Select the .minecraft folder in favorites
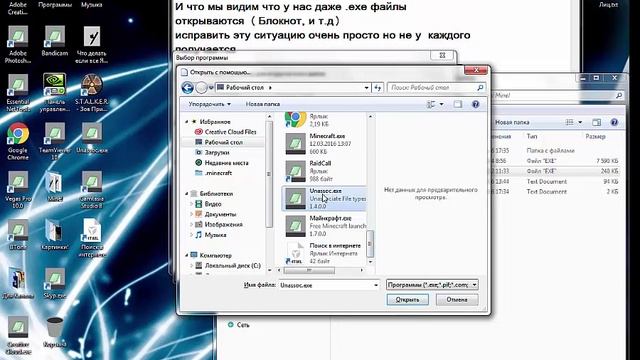 click(218, 173)
